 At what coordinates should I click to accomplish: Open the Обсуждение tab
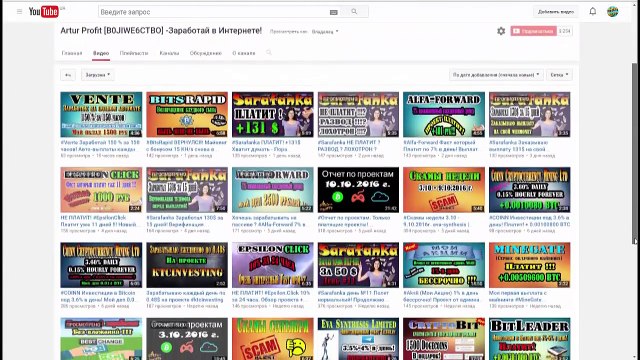(206, 53)
